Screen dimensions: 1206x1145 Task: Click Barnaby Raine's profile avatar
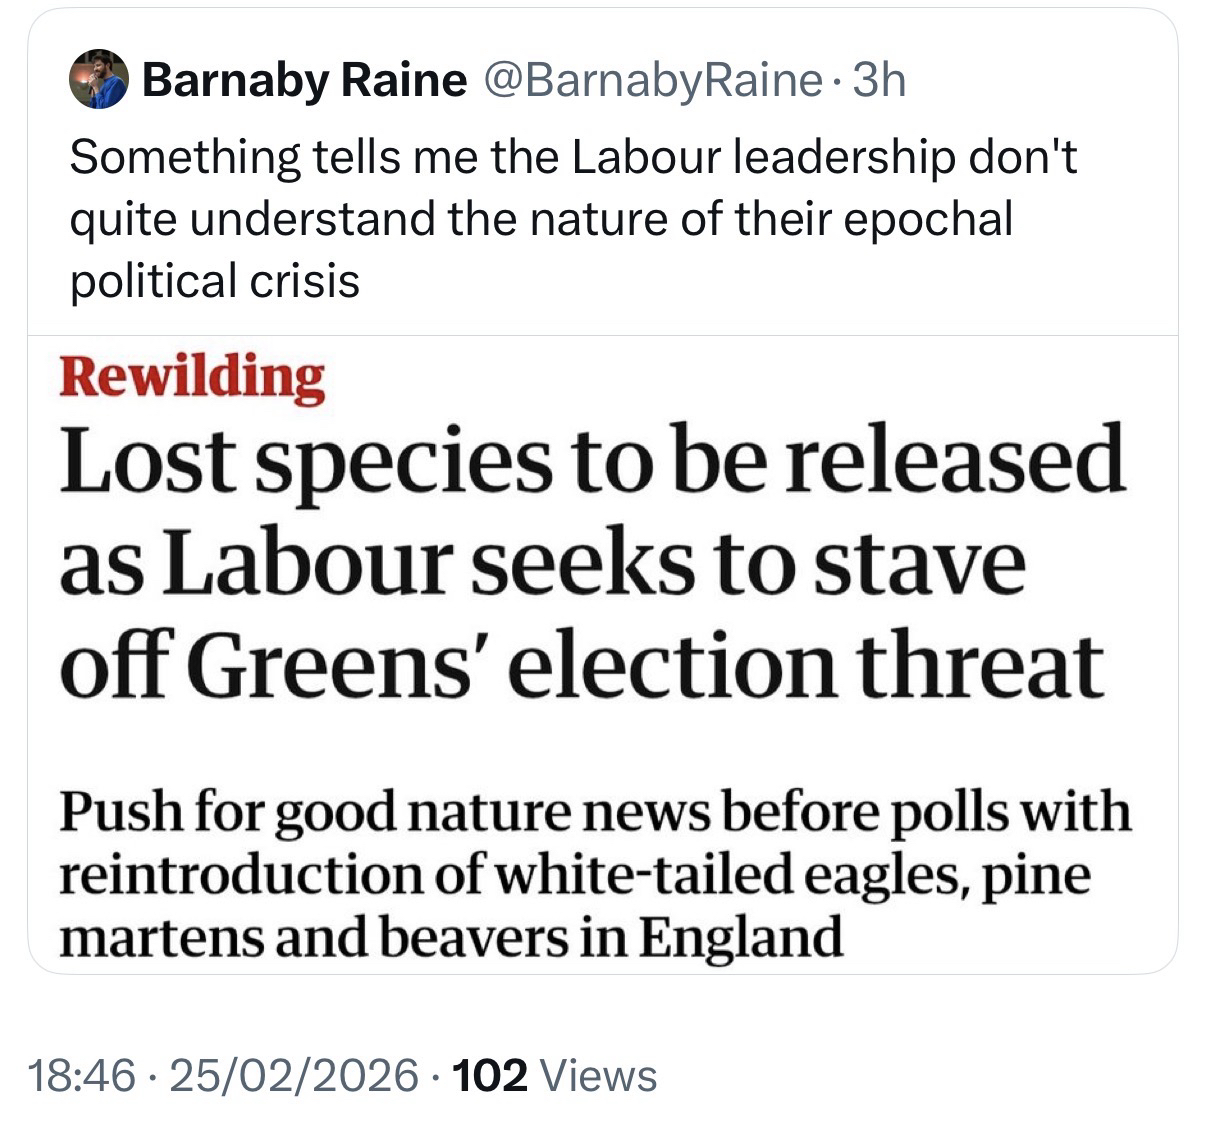coord(99,79)
